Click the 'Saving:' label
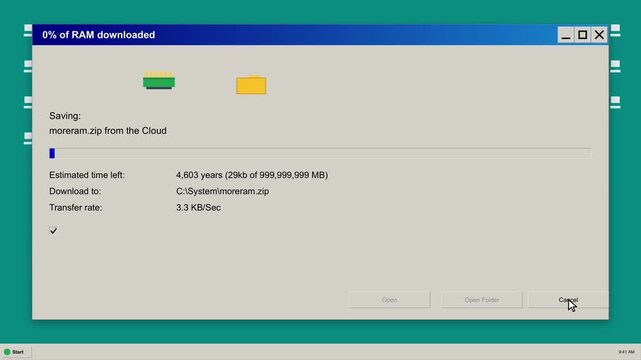641x360 pixels. tap(65, 116)
